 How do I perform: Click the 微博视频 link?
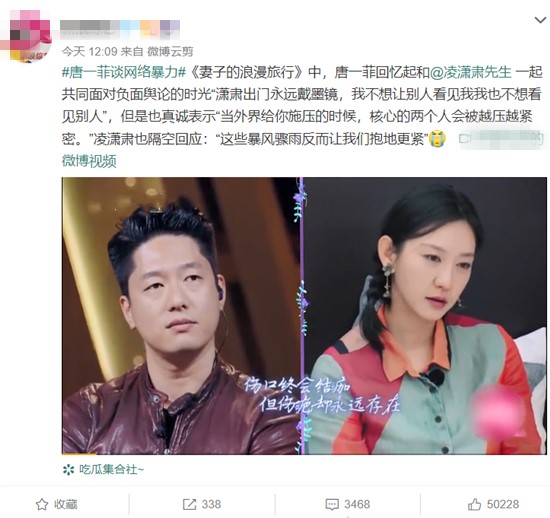click(89, 161)
